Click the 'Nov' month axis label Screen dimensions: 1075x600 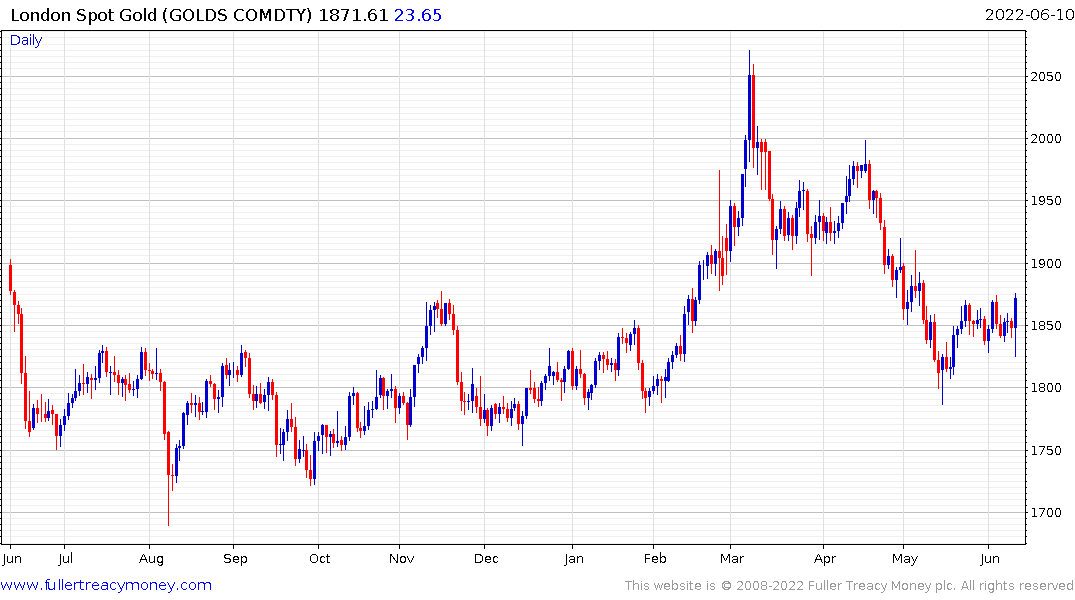(402, 559)
